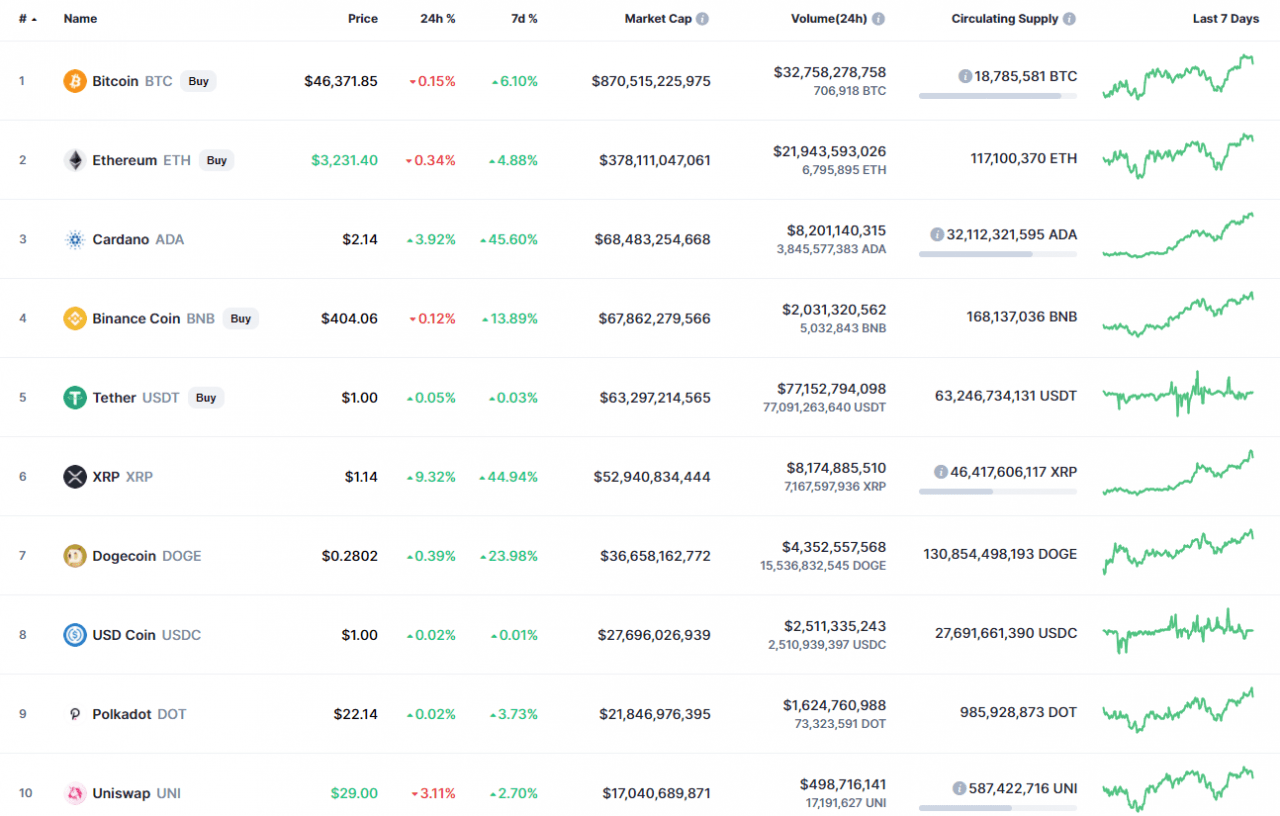Click the Binance Coin logo icon
Viewport: 1280px width, 816px height.
[x=75, y=318]
